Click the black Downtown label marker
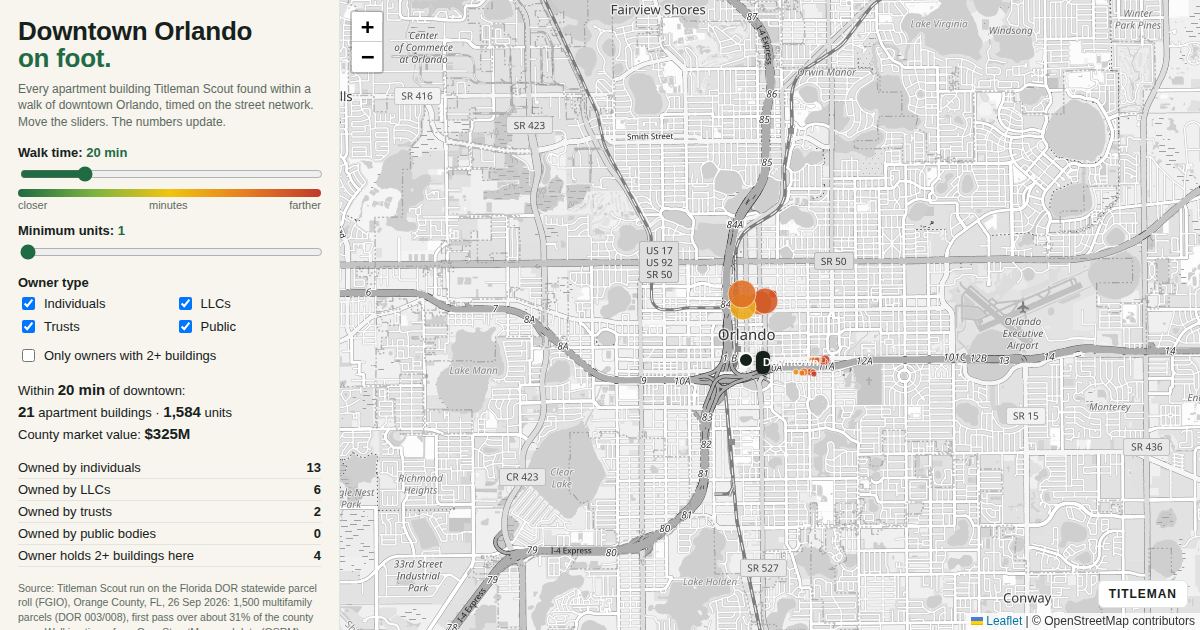 click(764, 363)
